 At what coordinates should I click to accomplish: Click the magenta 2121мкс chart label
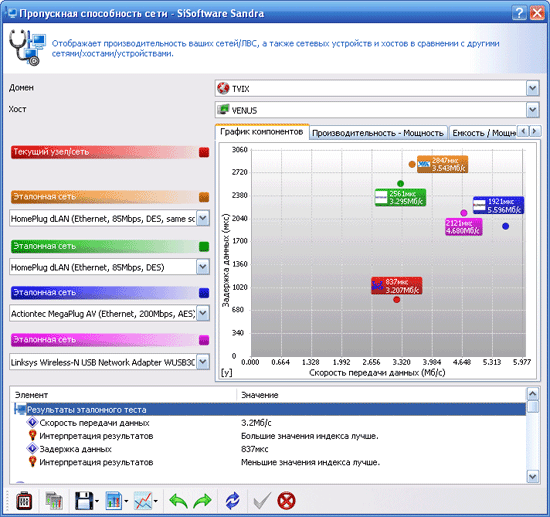pos(464,227)
